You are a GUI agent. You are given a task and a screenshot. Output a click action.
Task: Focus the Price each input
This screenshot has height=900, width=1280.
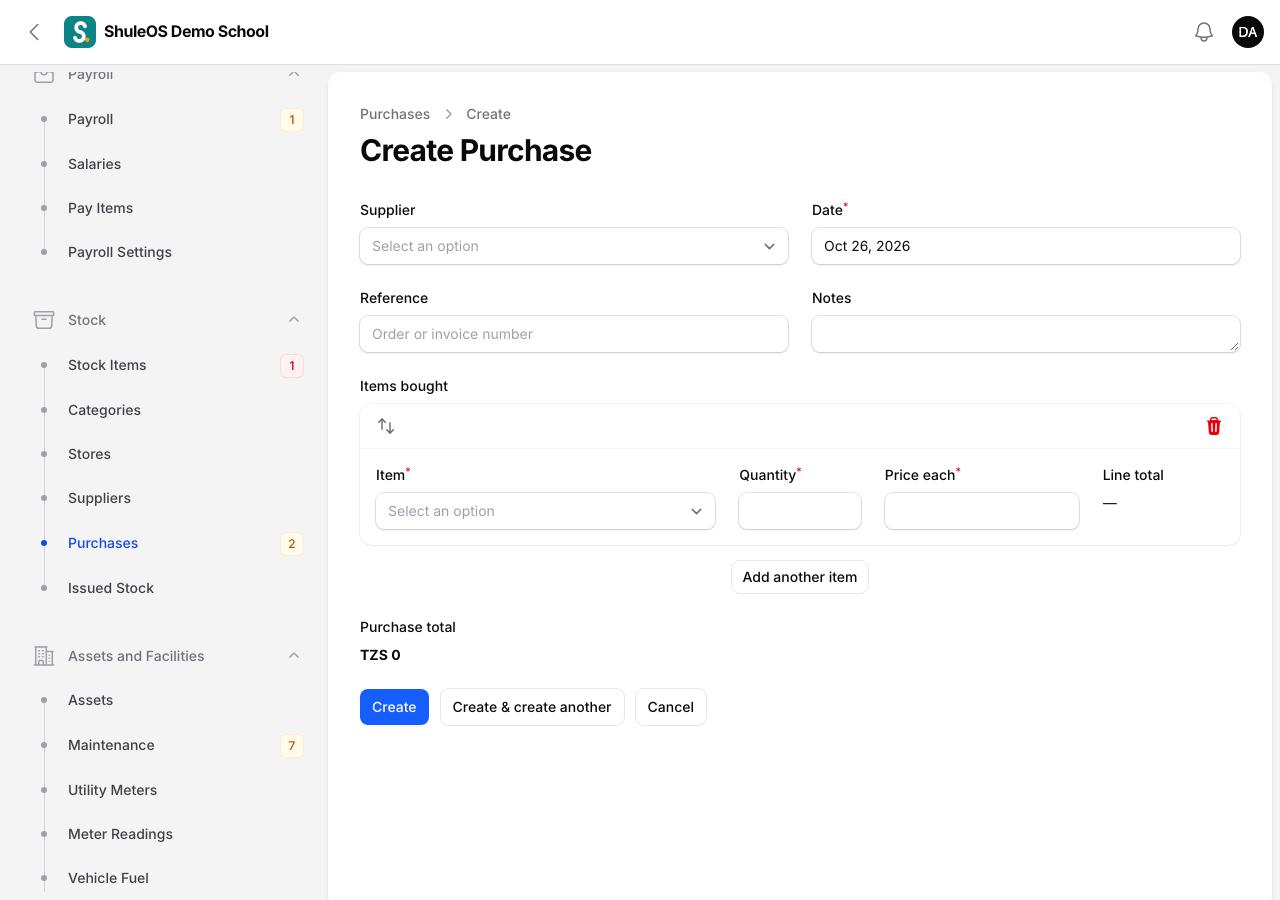coord(982,511)
